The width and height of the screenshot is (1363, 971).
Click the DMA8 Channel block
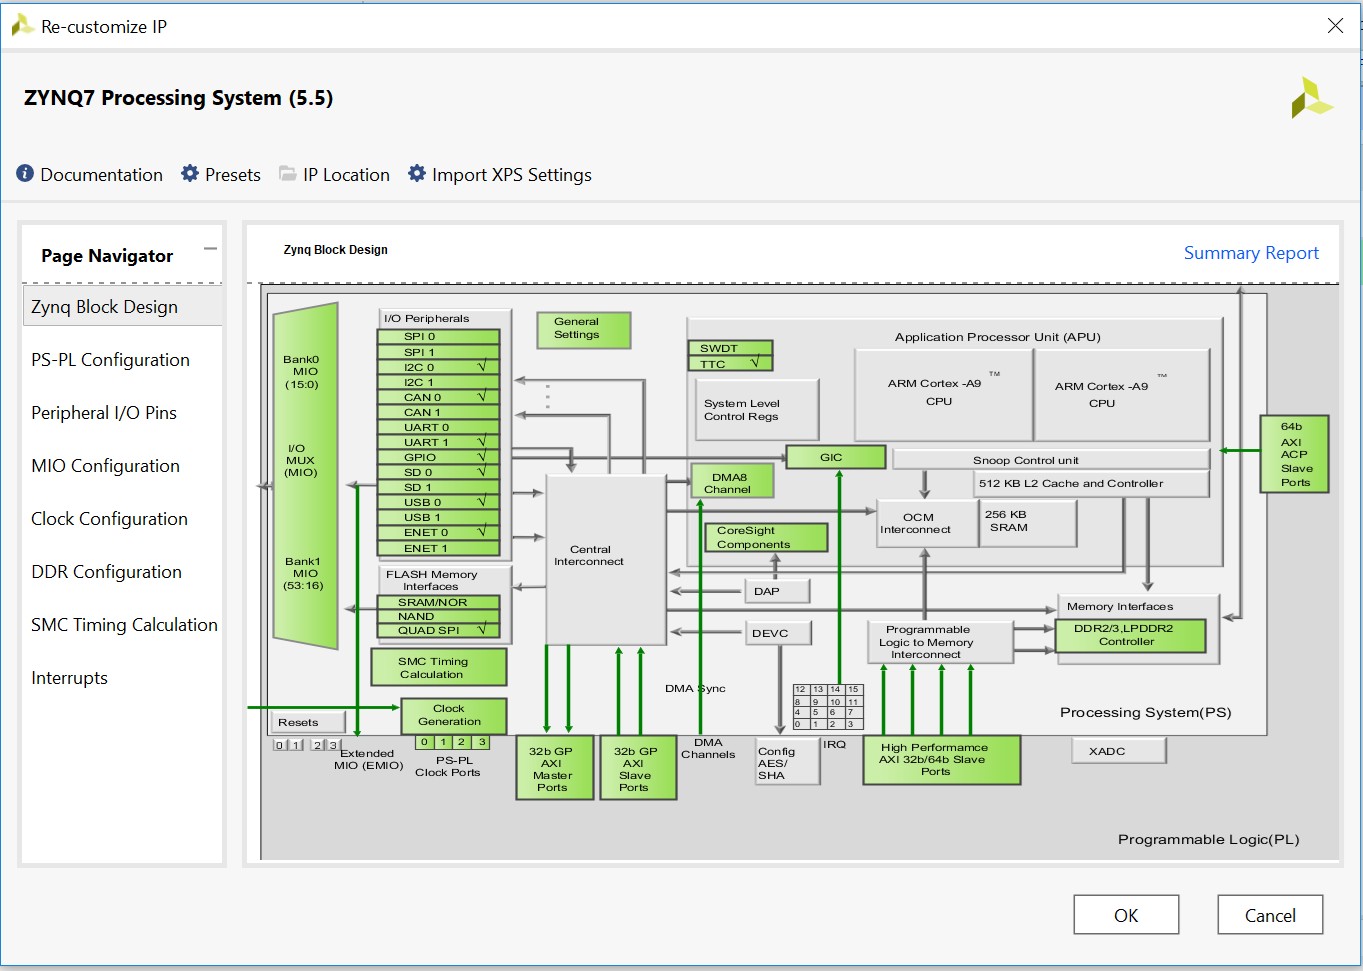(732, 480)
